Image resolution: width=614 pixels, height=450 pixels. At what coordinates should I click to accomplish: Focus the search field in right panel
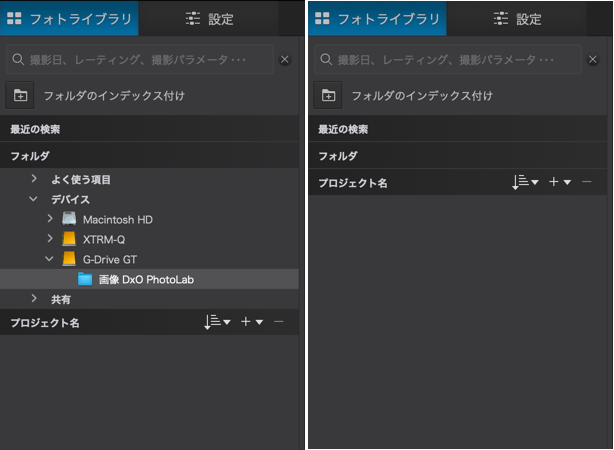tap(448, 60)
